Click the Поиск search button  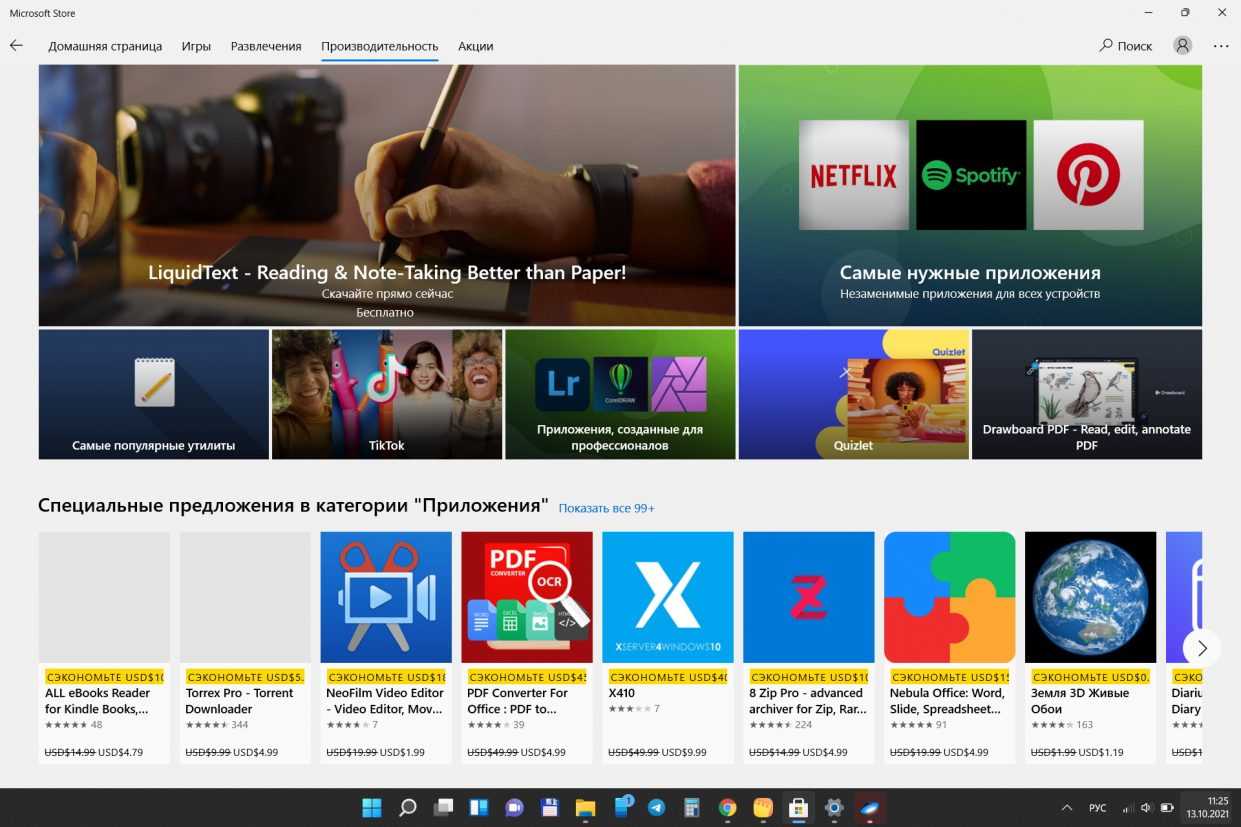(1126, 46)
